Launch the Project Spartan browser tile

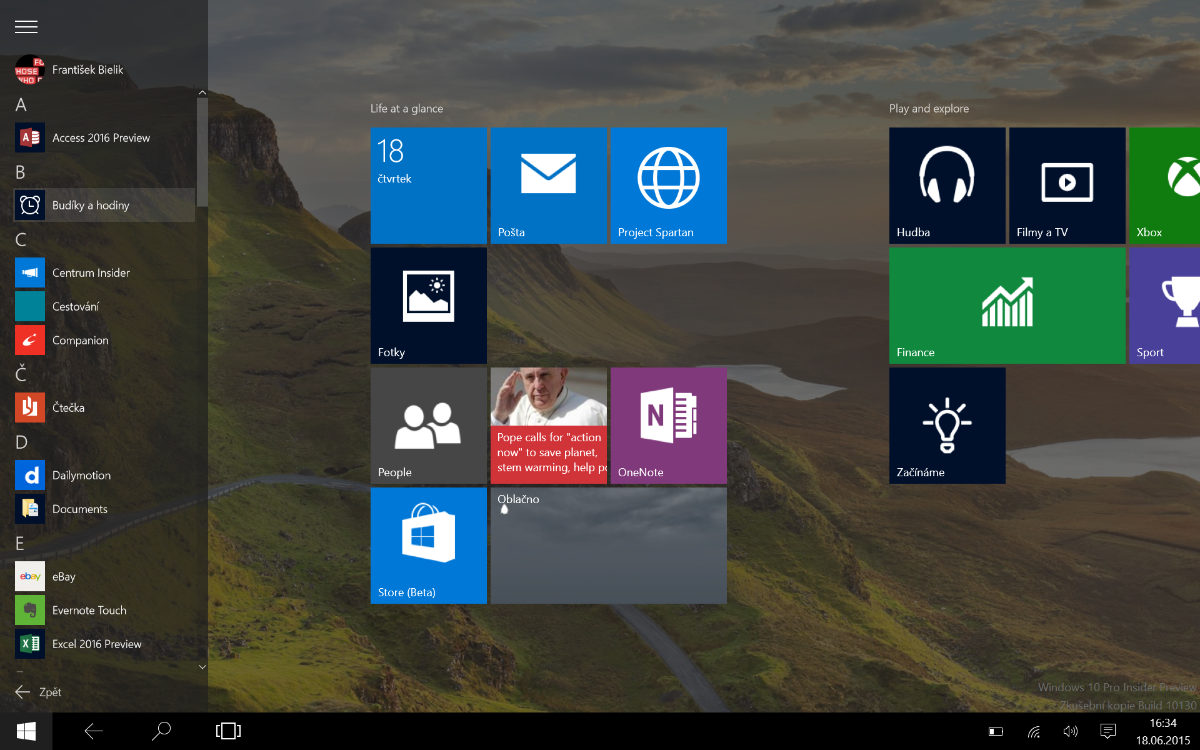pyautogui.click(x=668, y=185)
